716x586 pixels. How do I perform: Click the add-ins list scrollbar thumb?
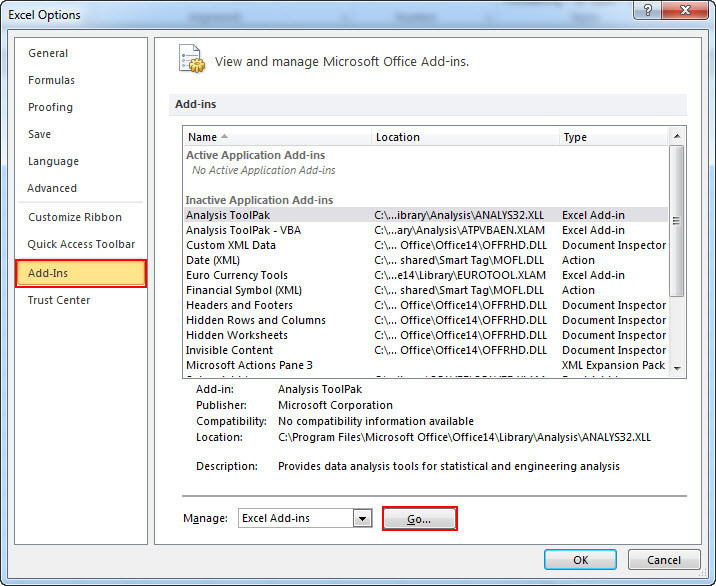coord(676,221)
